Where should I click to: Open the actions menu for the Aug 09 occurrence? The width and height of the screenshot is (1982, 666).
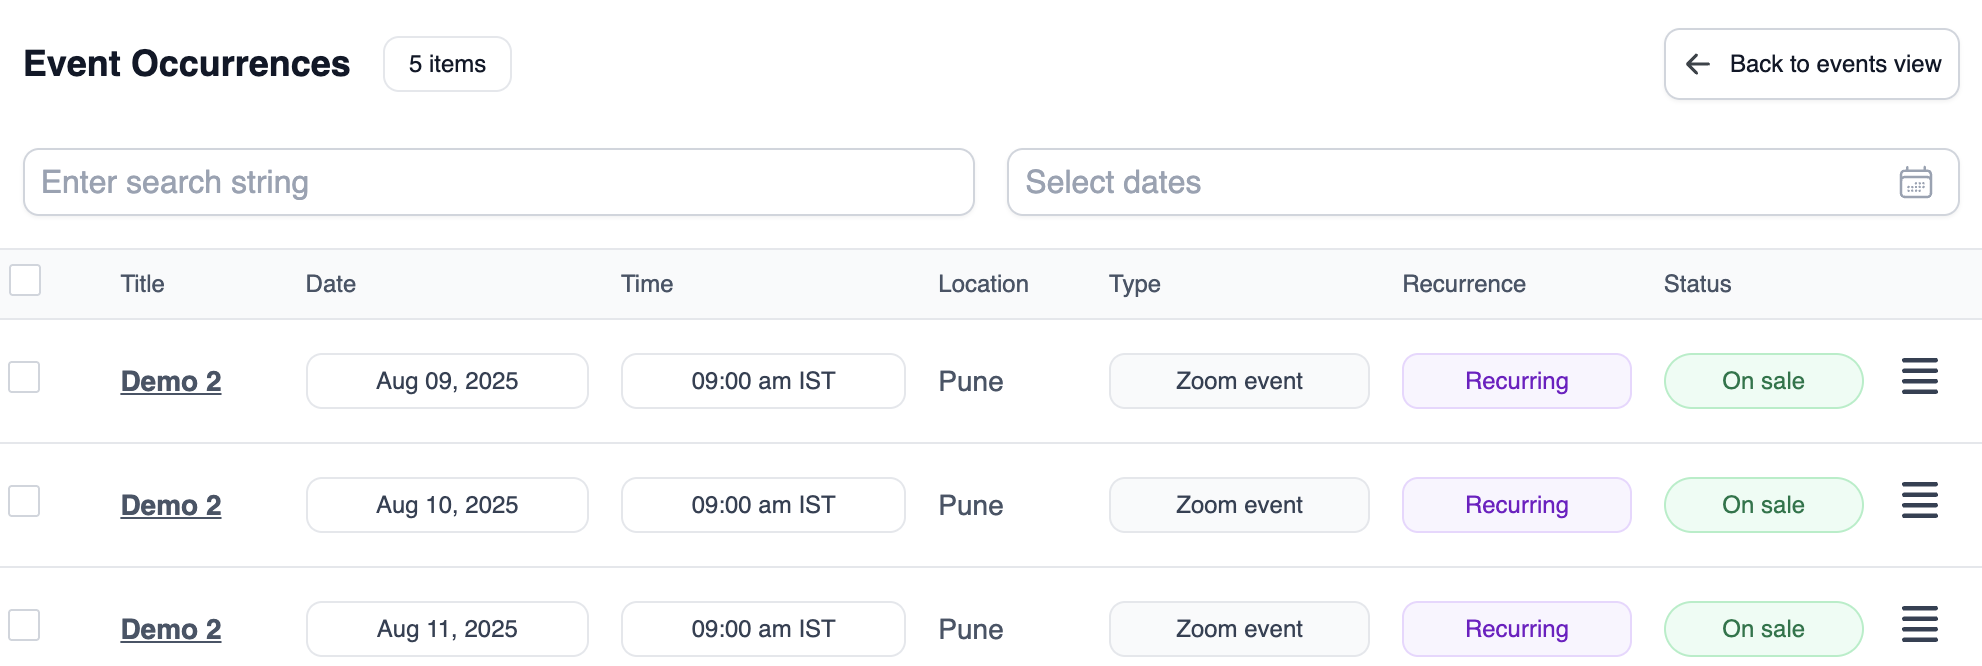click(1919, 377)
